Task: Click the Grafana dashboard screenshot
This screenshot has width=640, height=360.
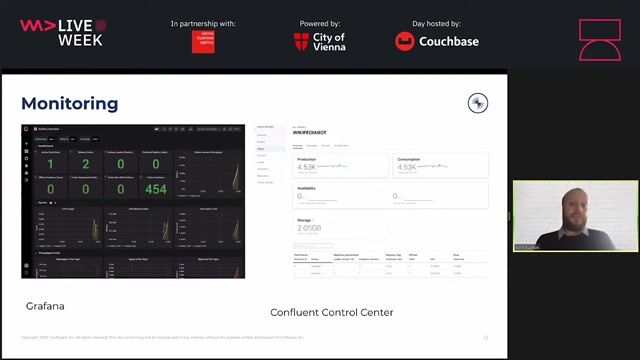Action: click(133, 201)
